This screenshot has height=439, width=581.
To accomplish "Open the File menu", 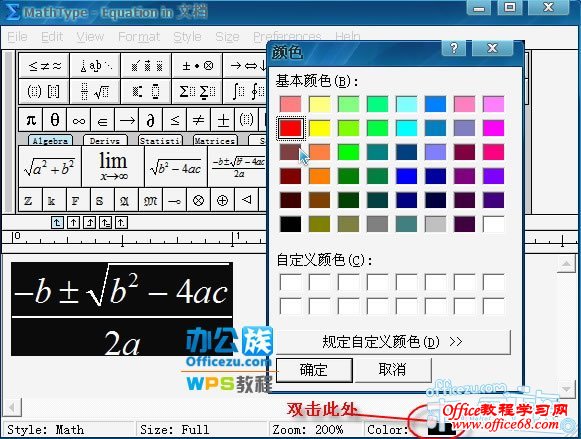I will pos(17,37).
